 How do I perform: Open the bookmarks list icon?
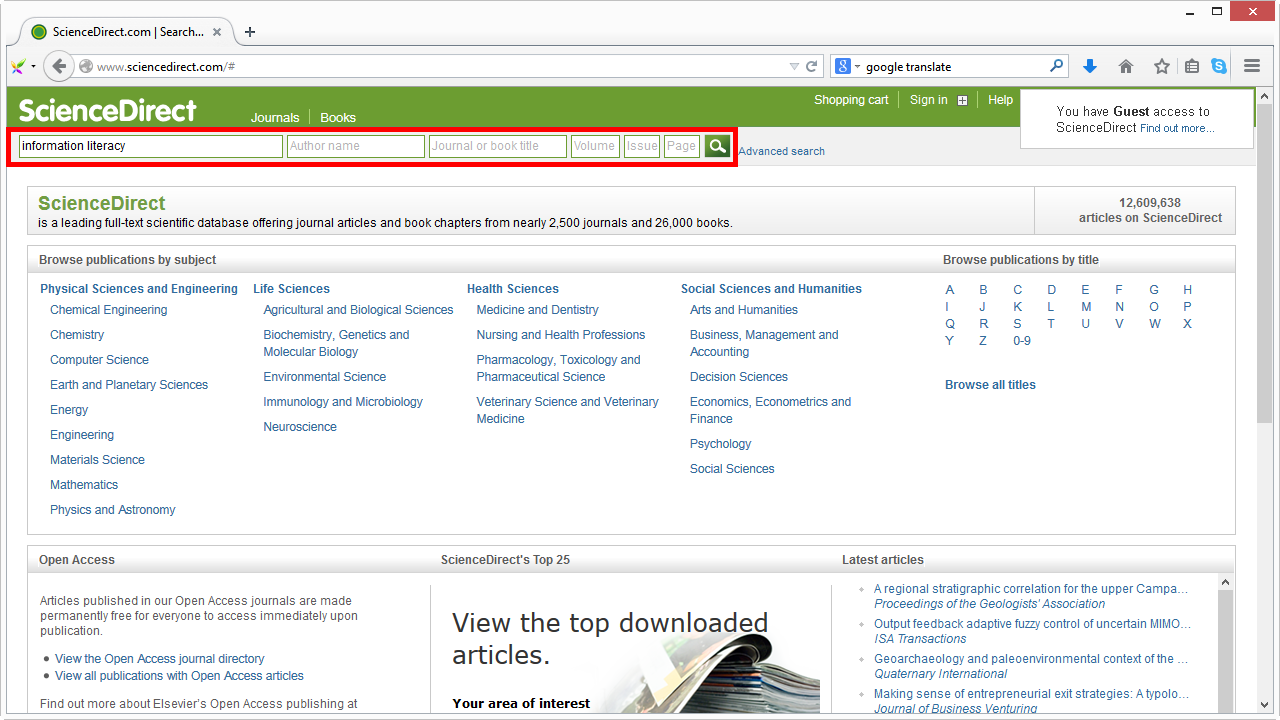pos(1192,66)
